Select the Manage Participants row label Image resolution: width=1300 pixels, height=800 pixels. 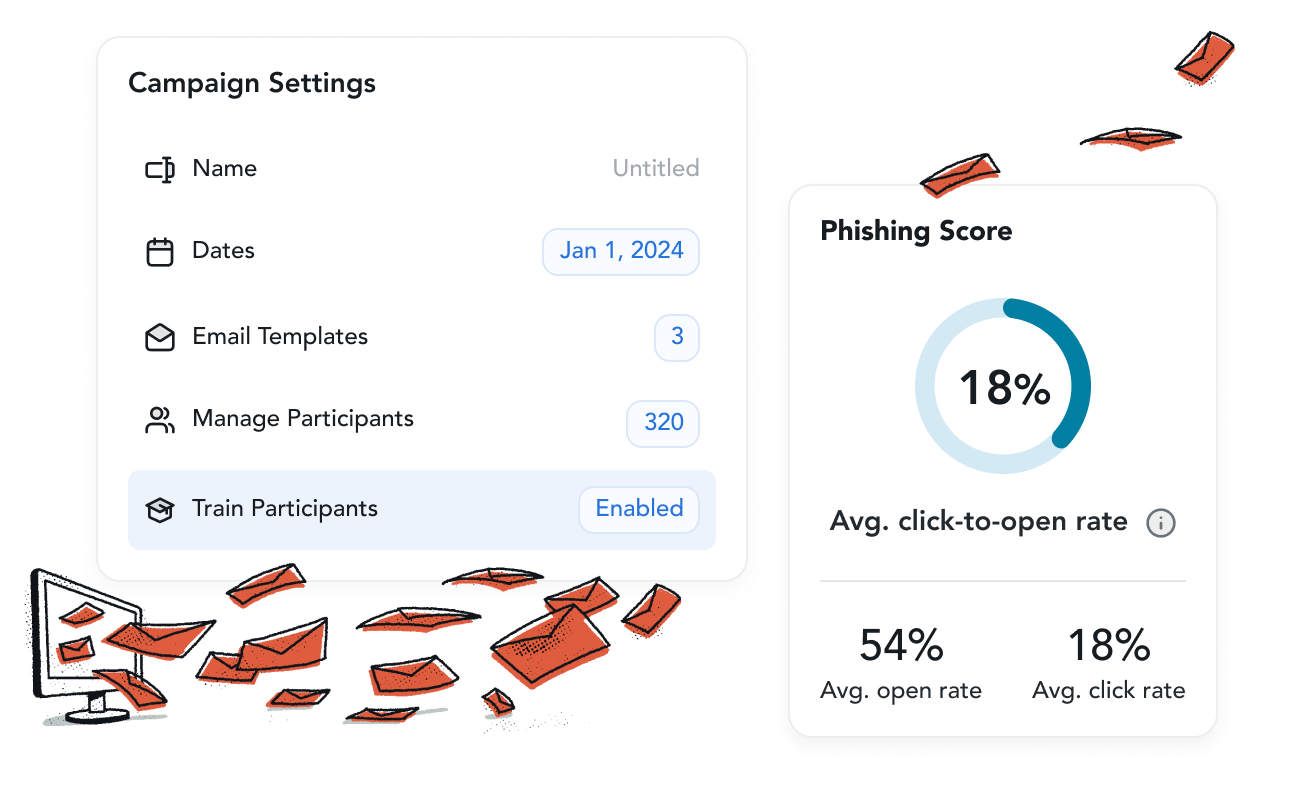click(x=303, y=419)
